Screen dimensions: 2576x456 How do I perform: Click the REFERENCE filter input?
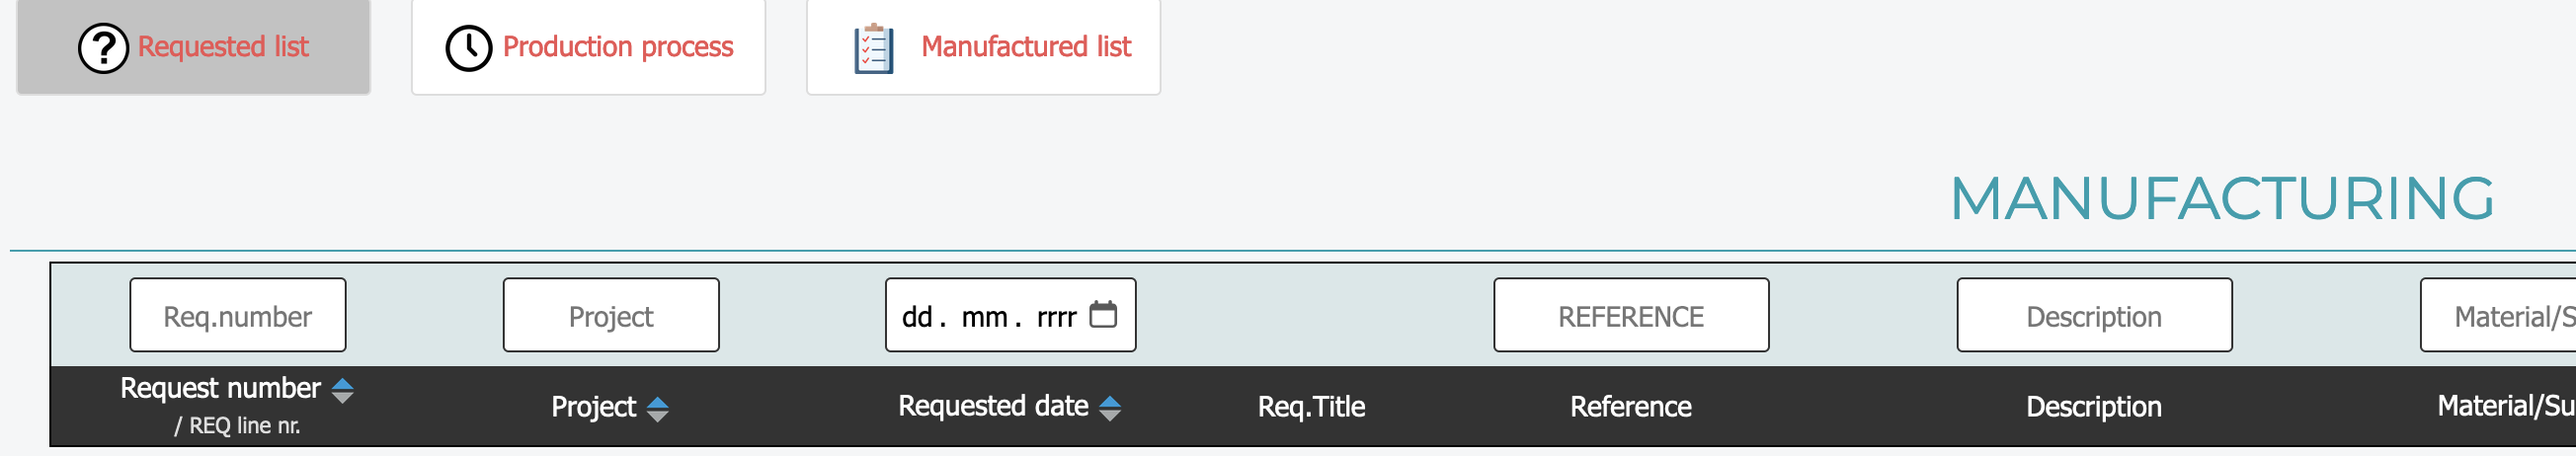coord(1630,316)
